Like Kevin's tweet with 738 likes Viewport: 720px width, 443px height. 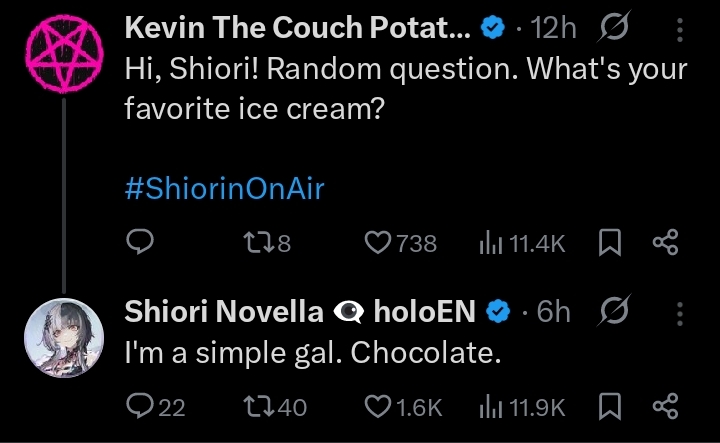(x=379, y=242)
